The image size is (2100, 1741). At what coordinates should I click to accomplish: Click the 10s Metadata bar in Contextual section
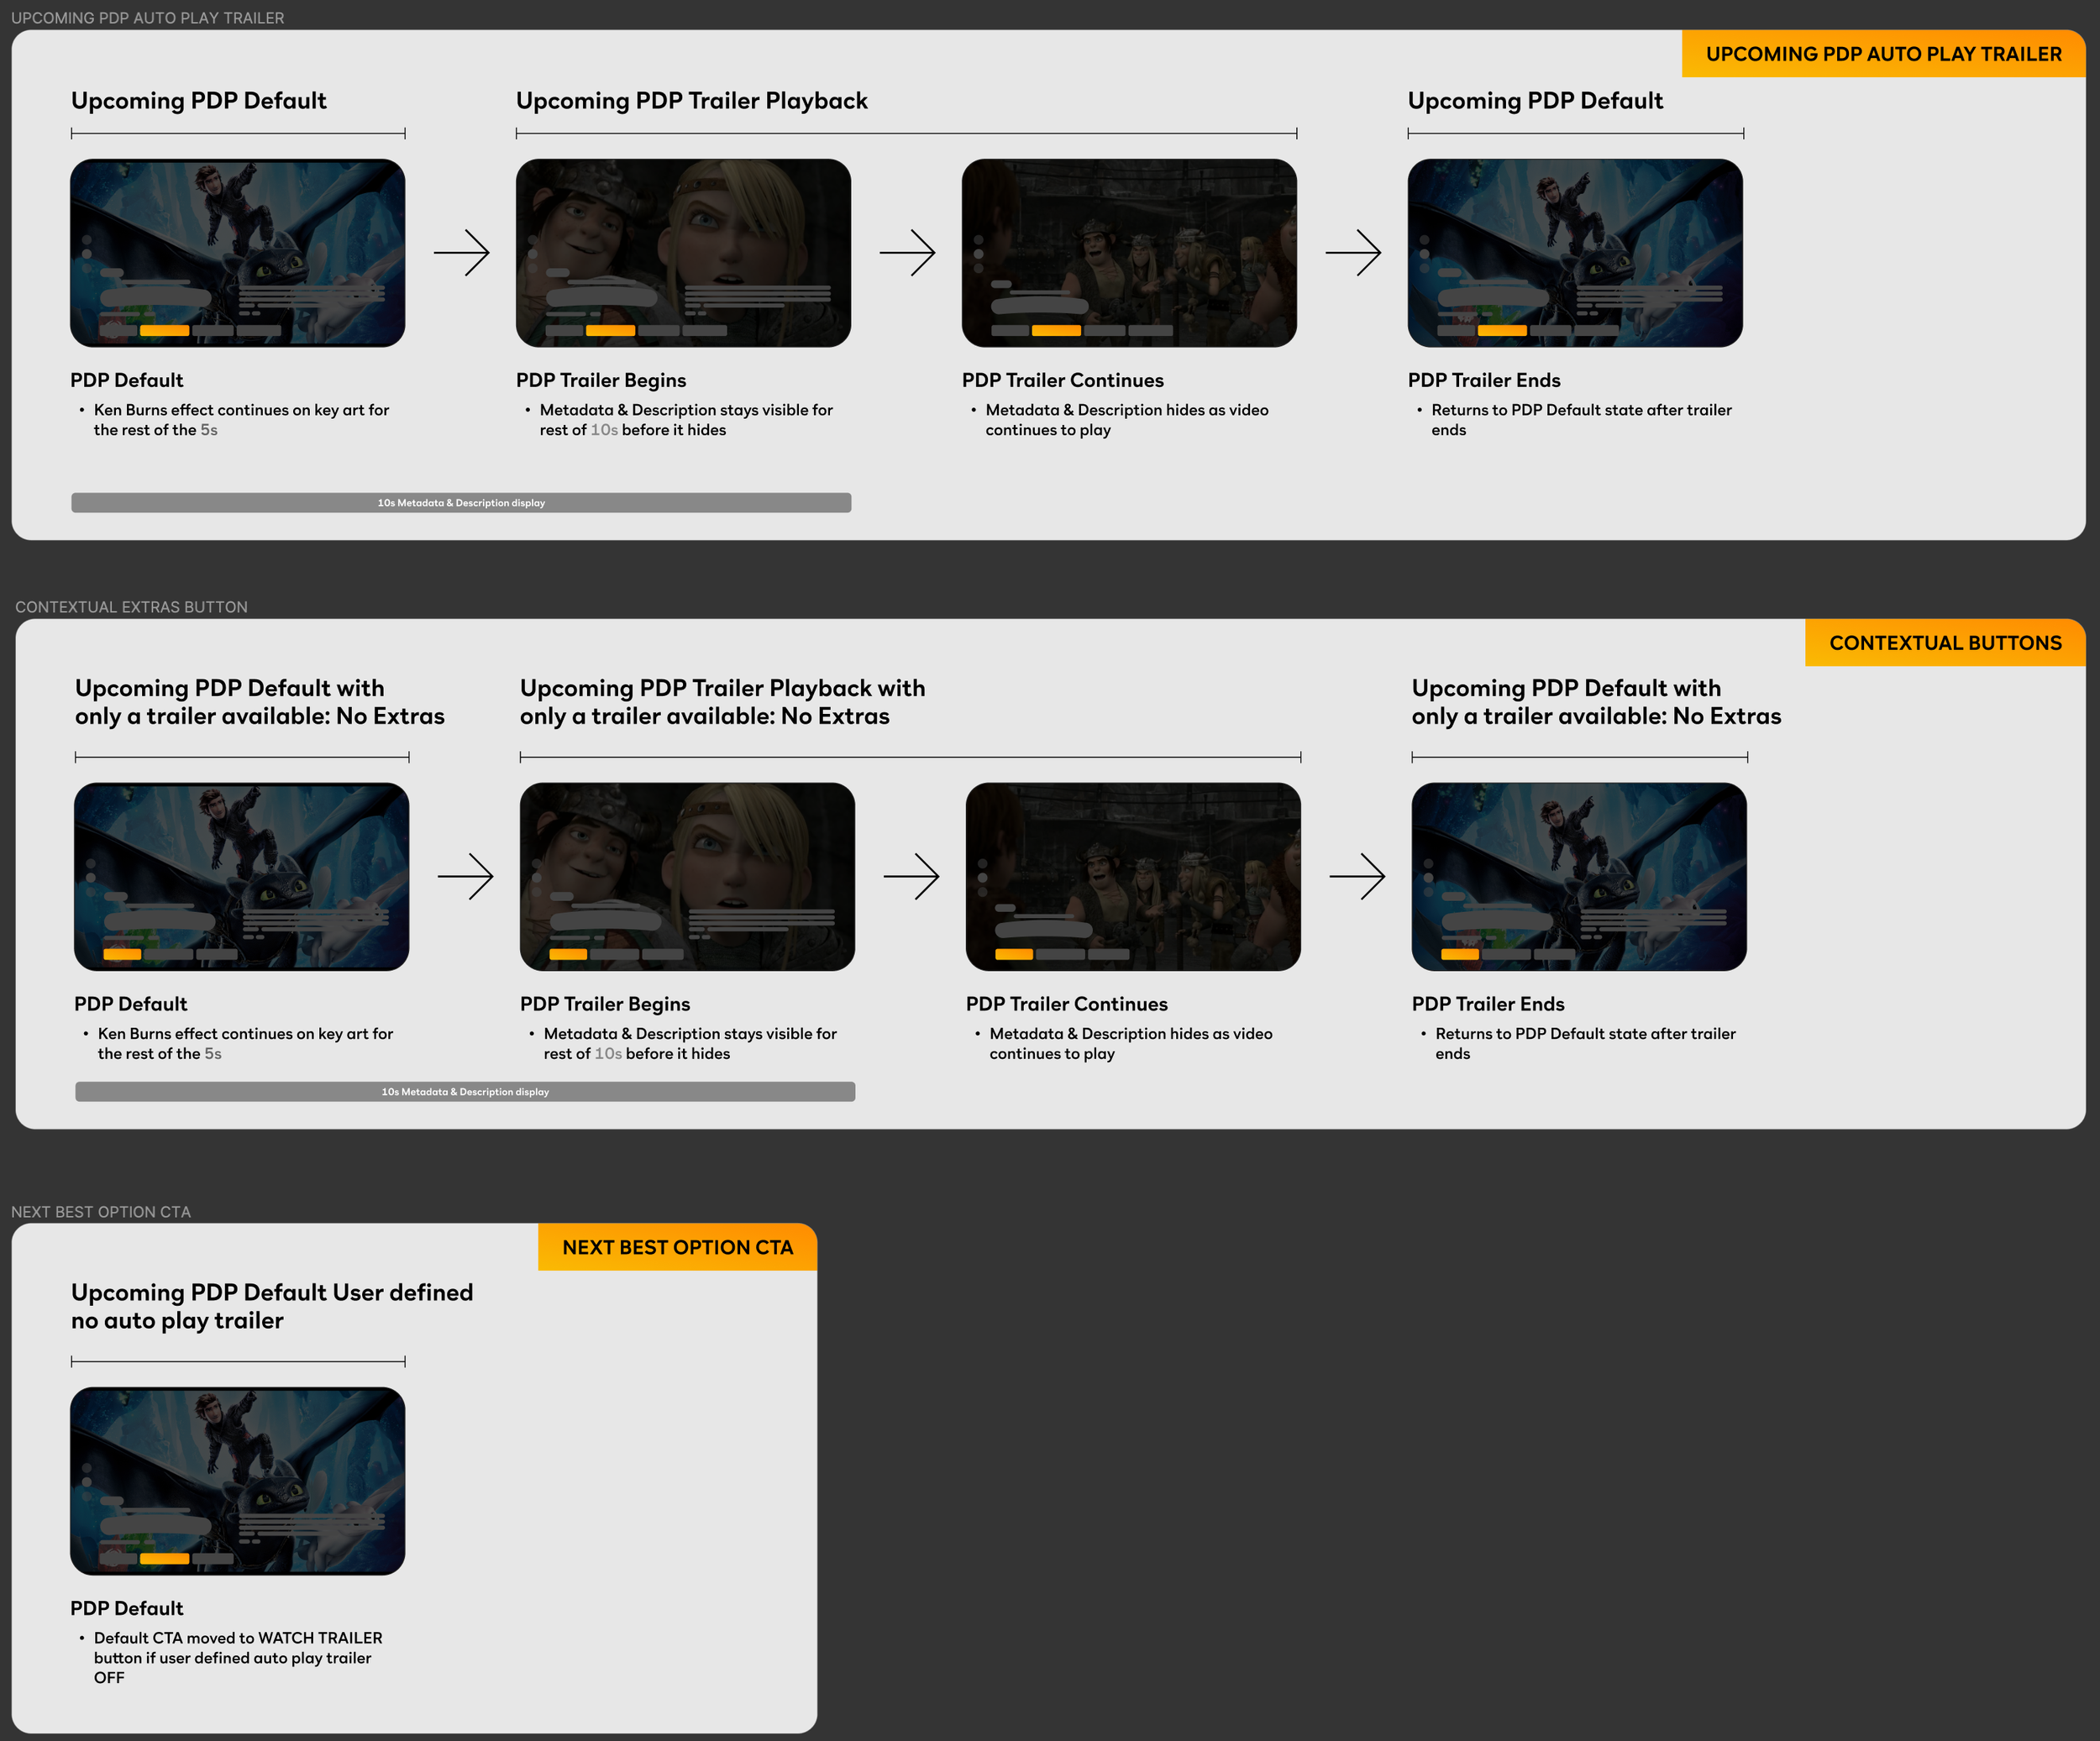click(465, 1092)
